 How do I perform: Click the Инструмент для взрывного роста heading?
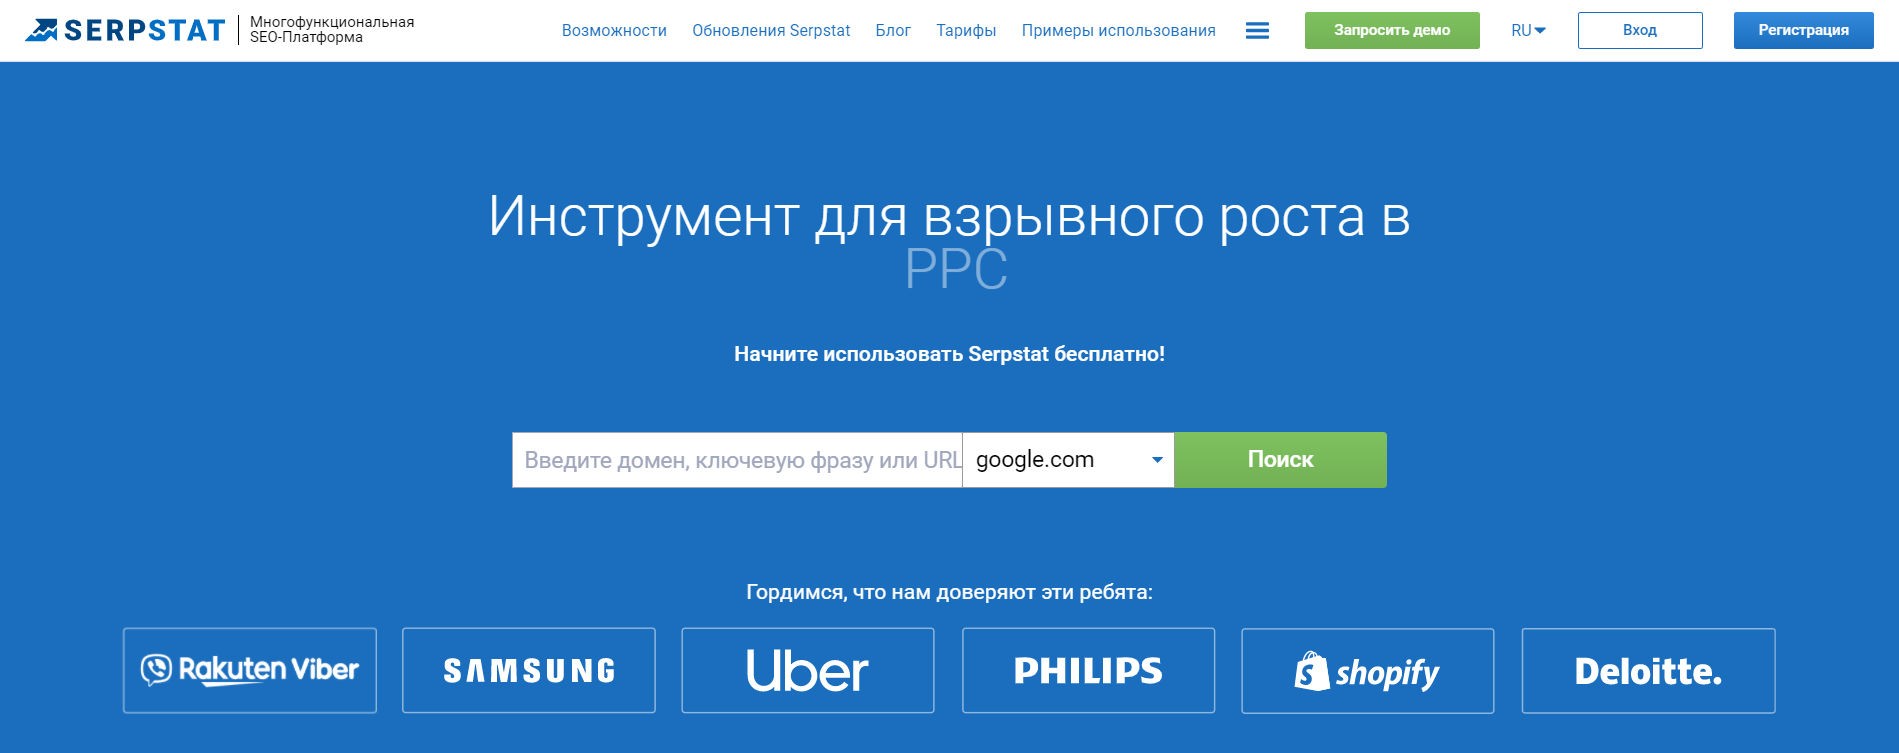(x=949, y=217)
